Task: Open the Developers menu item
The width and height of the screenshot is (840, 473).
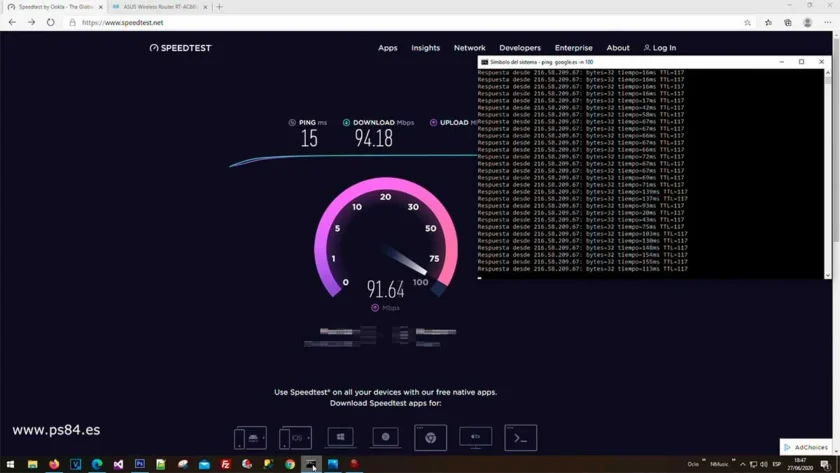Action: tap(520, 48)
